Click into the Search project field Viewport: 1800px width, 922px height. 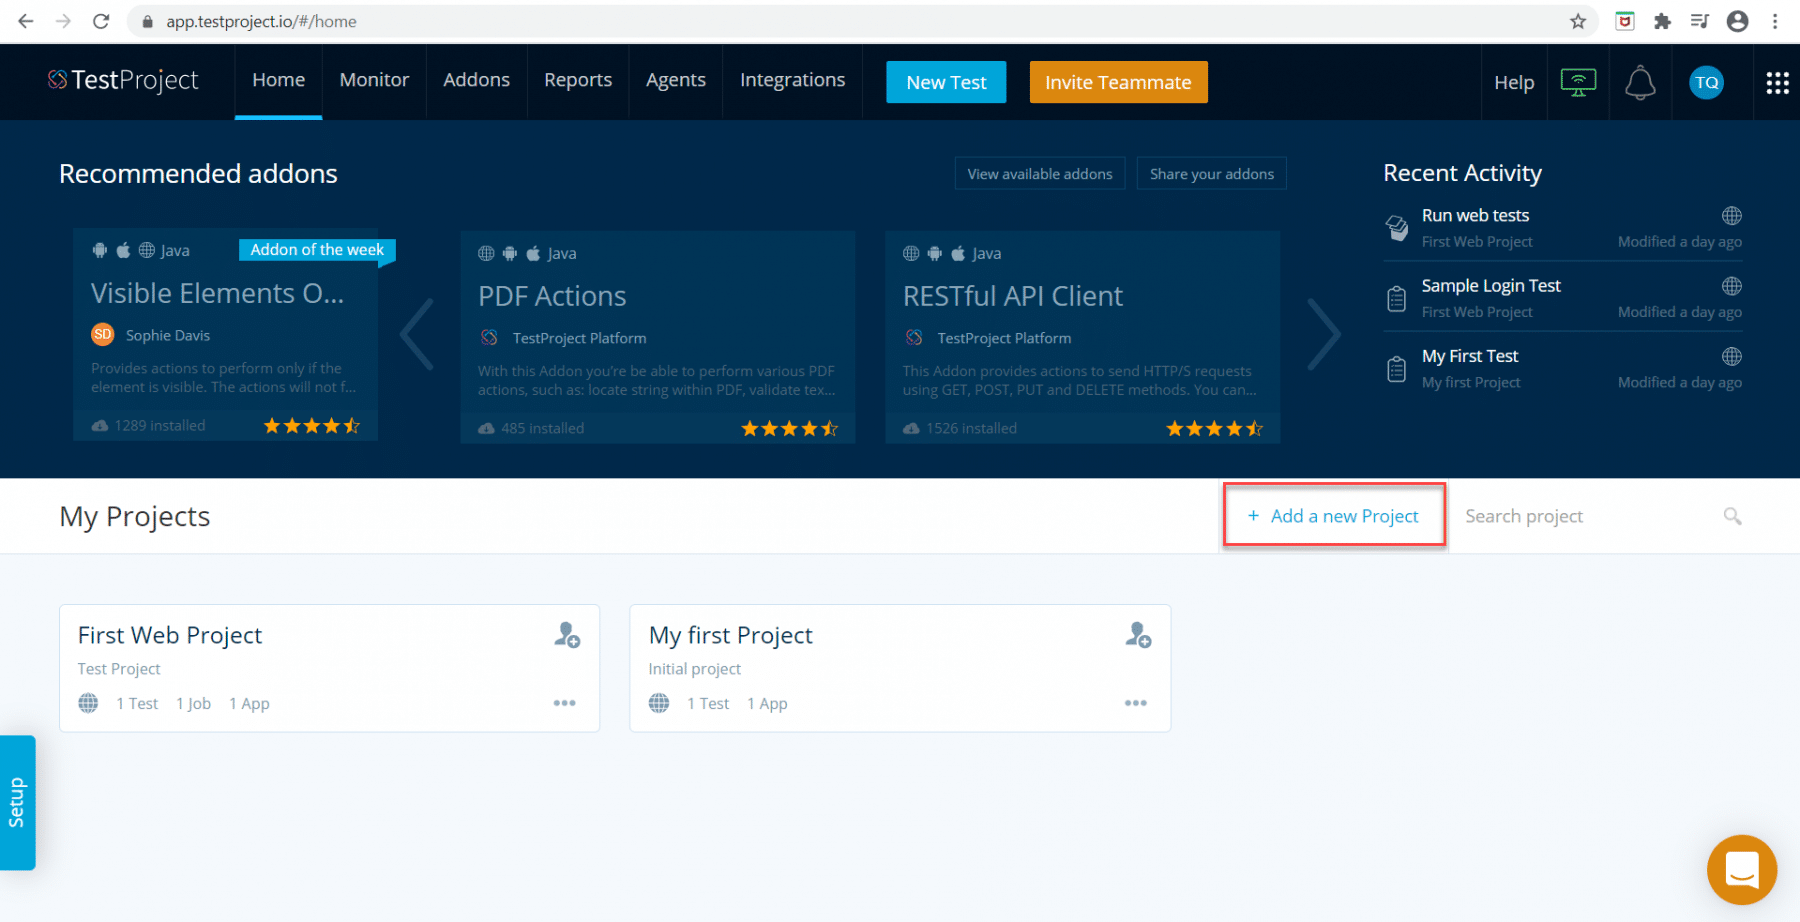1590,516
